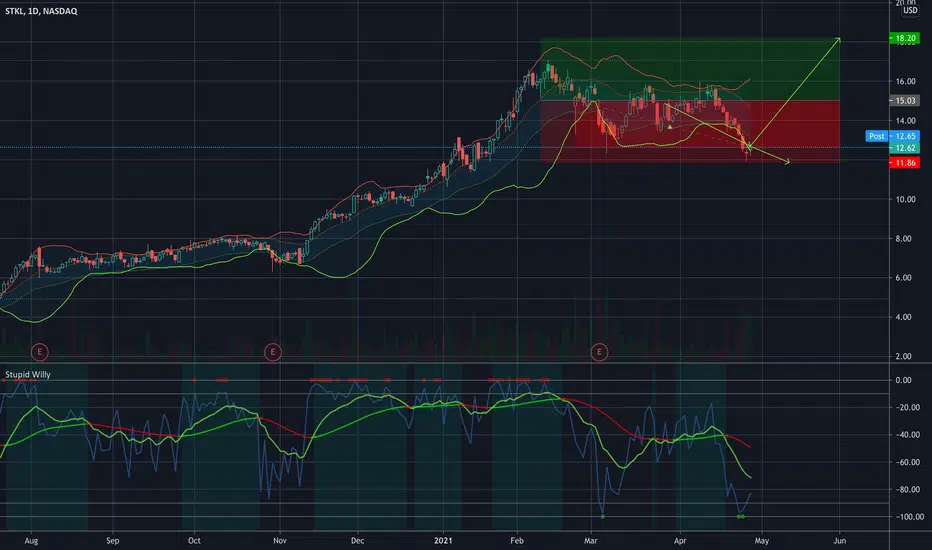Click the green 18.20 target price label
The image size is (932, 550).
904,38
